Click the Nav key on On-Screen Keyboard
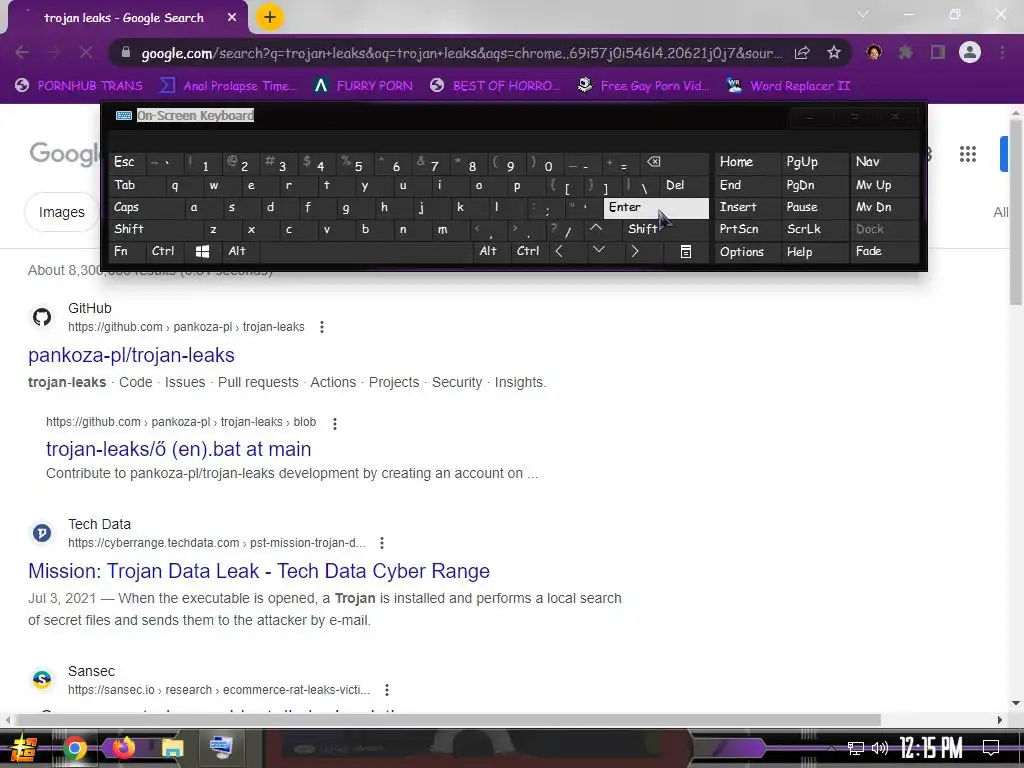The height and width of the screenshot is (768, 1024). pyautogui.click(x=884, y=162)
